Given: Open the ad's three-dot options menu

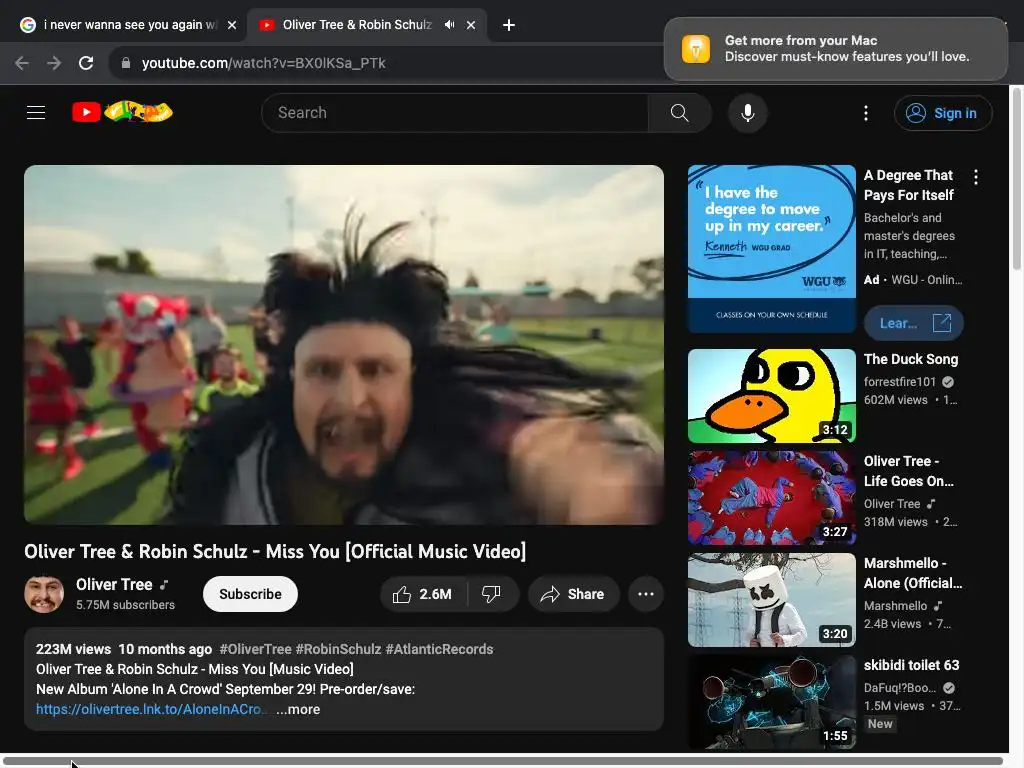Looking at the screenshot, I should [976, 177].
